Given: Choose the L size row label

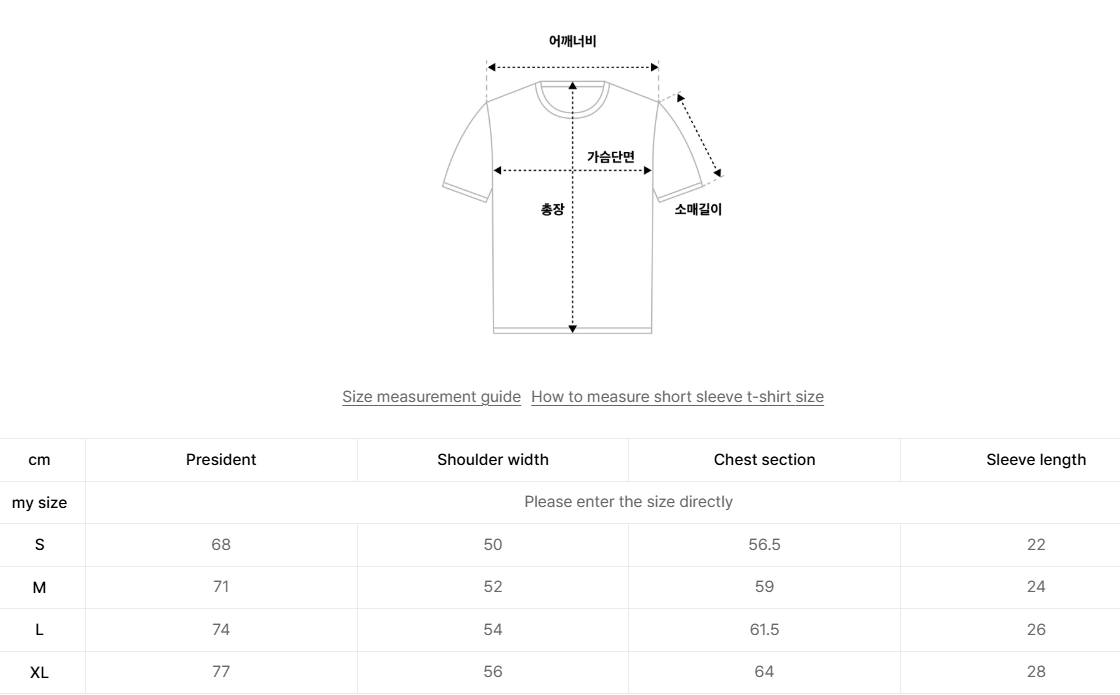Looking at the screenshot, I should 39,630.
